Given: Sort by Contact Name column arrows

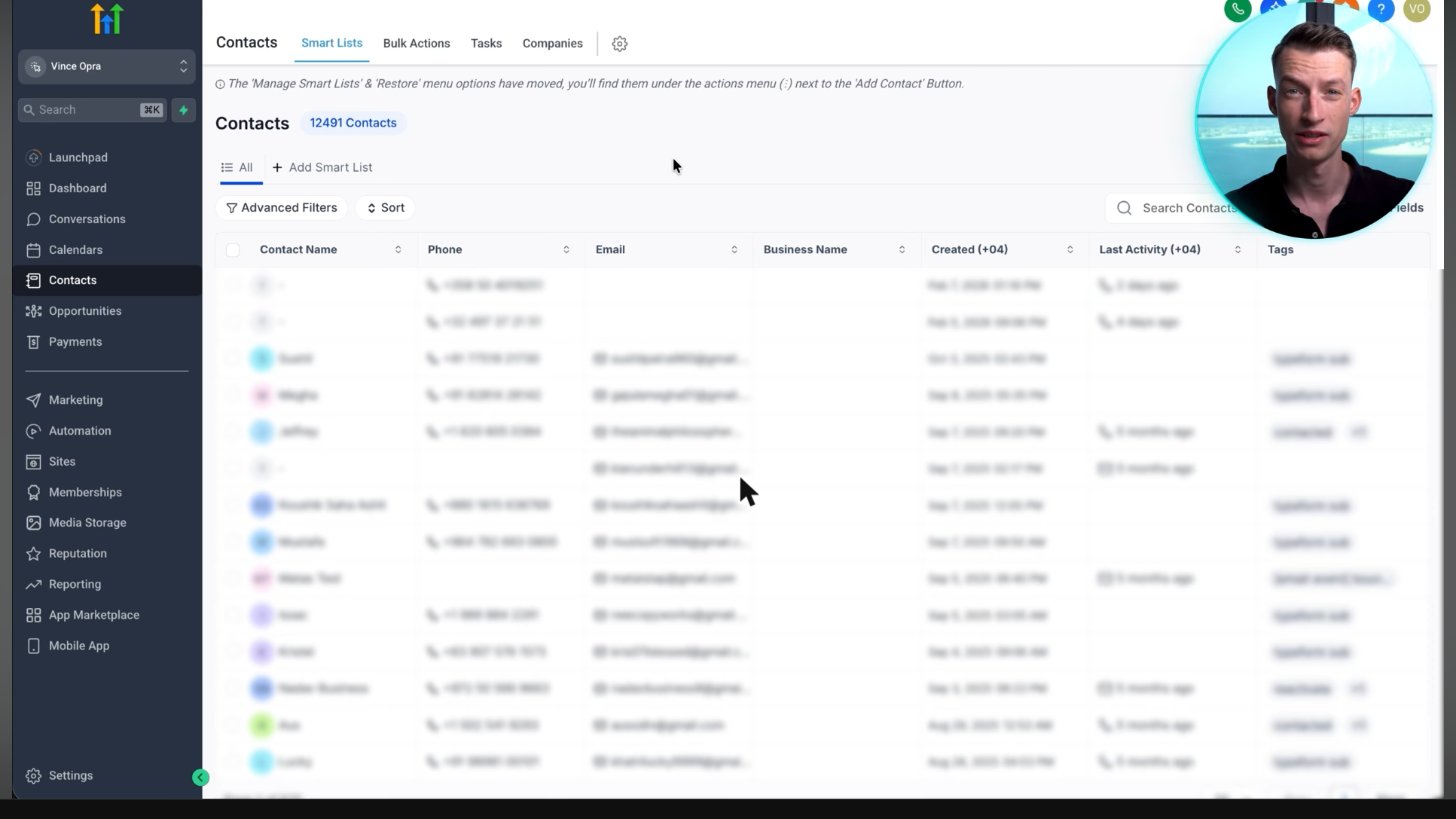Looking at the screenshot, I should point(398,250).
